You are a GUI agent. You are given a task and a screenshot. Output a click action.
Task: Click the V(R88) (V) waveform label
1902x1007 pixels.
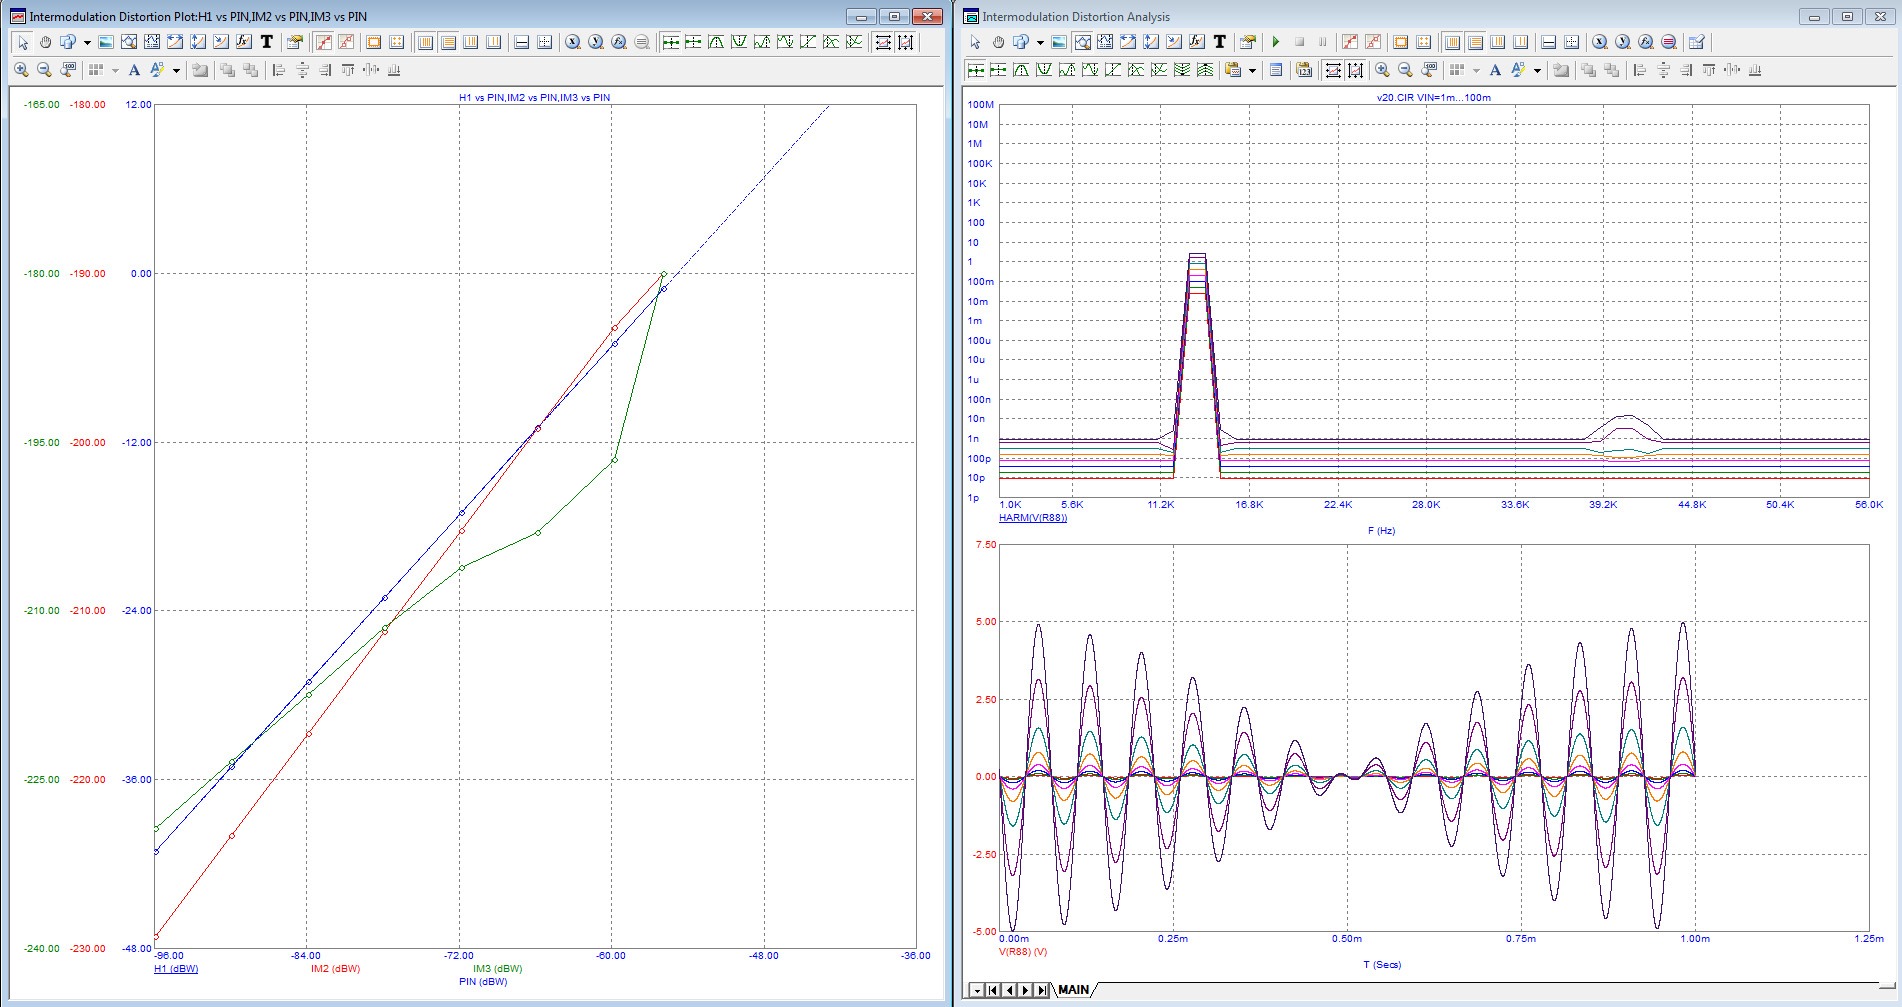(x=1023, y=952)
